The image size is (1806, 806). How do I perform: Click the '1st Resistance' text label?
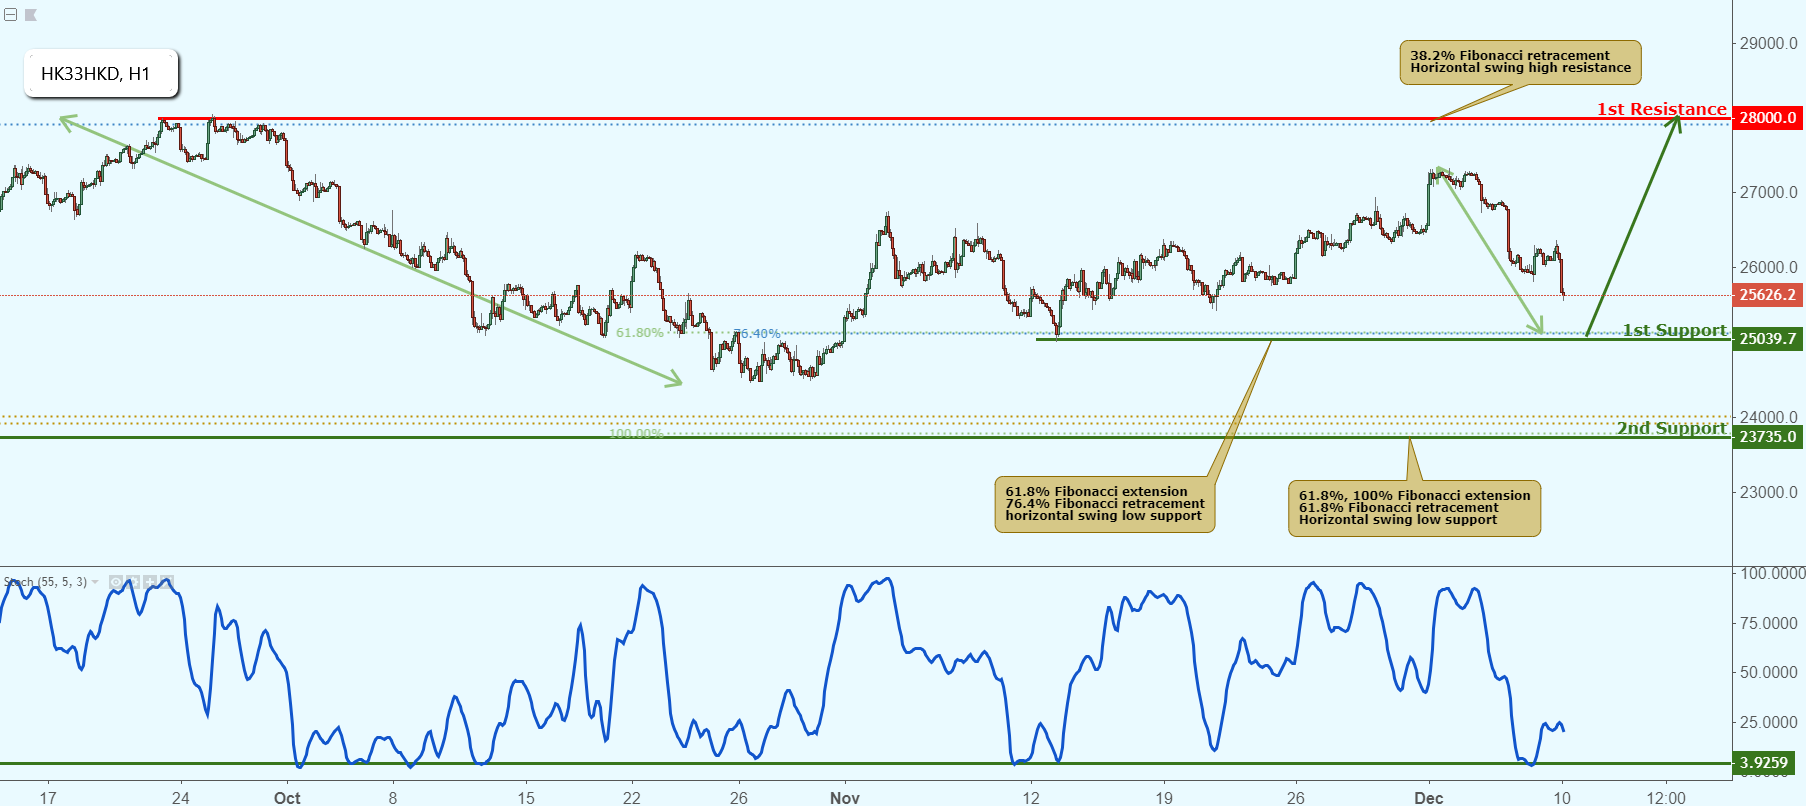1661,109
